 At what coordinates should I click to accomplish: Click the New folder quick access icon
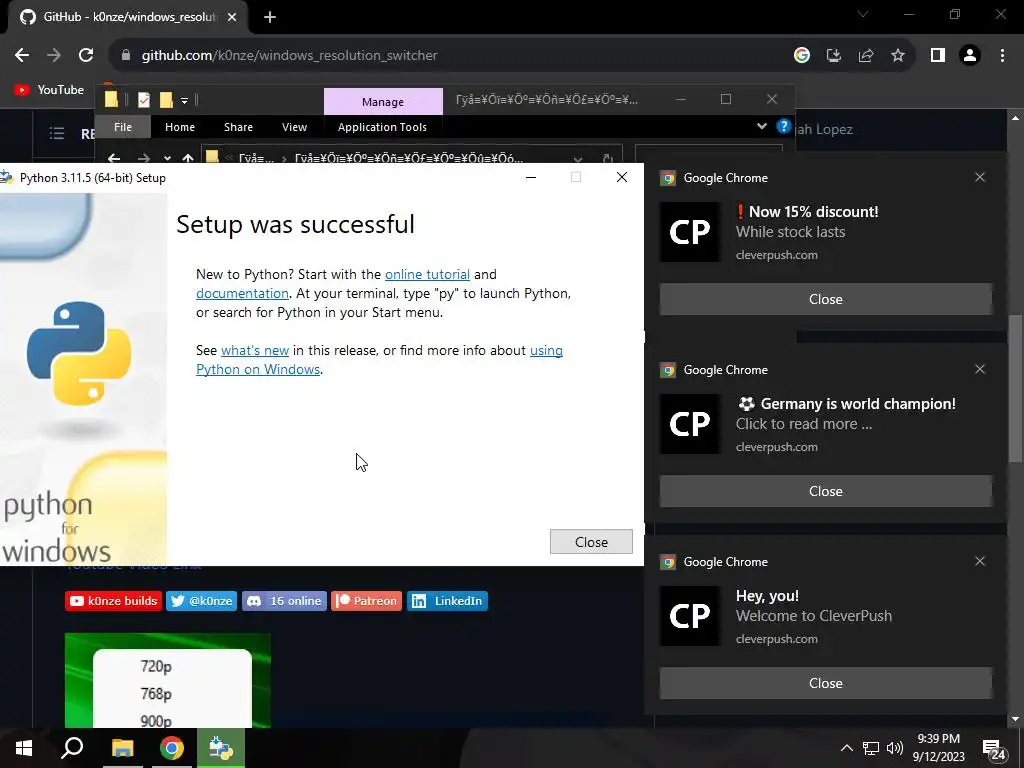[x=166, y=99]
